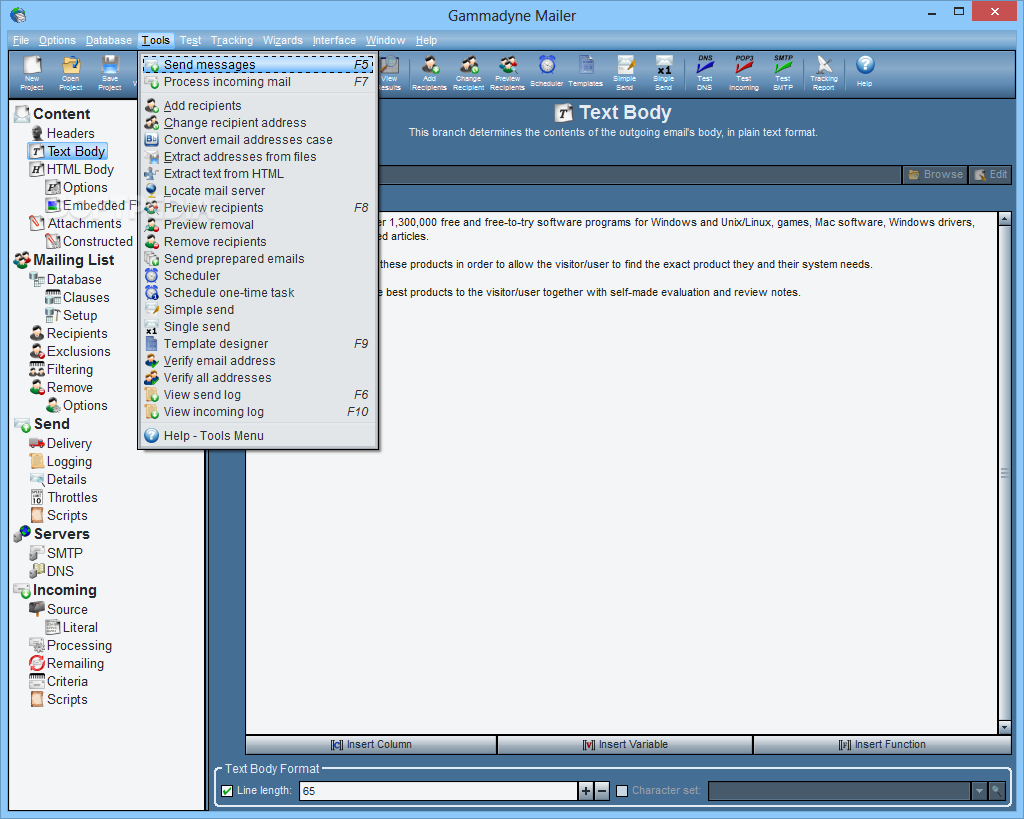Choose Change recipient address menu entry

(x=258, y=123)
